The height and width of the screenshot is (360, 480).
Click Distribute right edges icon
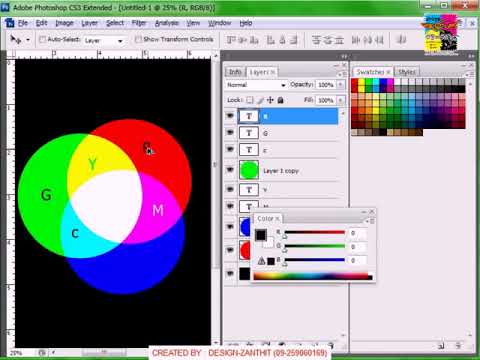pos(379,40)
